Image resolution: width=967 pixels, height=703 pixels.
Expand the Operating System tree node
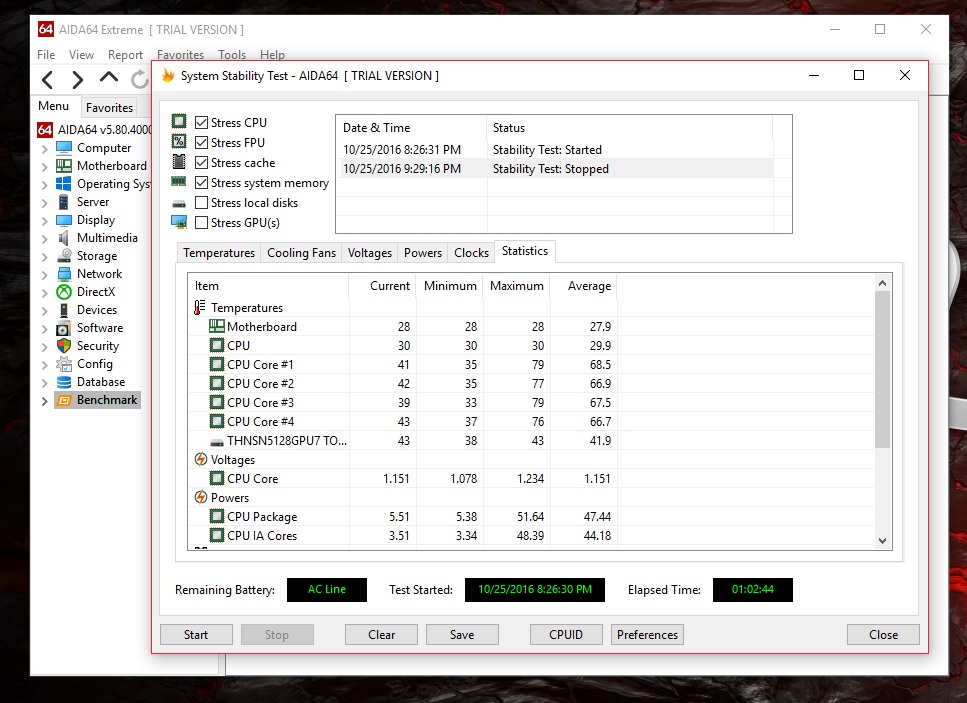pos(44,184)
